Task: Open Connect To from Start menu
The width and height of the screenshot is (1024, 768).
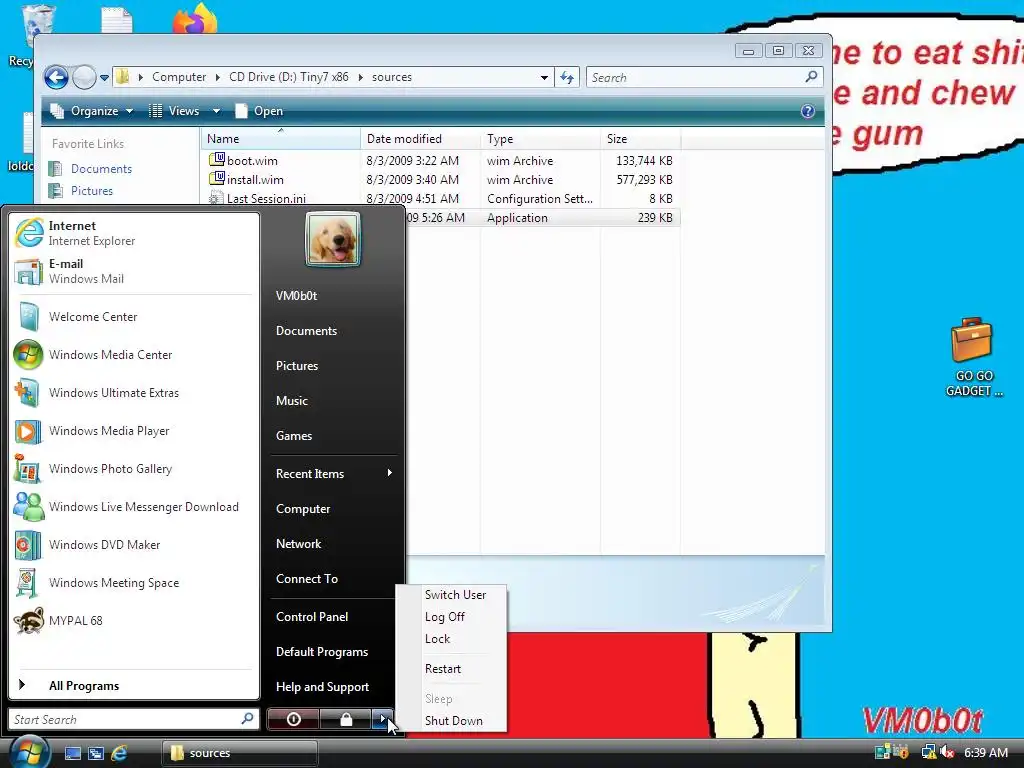Action: pos(334,579)
